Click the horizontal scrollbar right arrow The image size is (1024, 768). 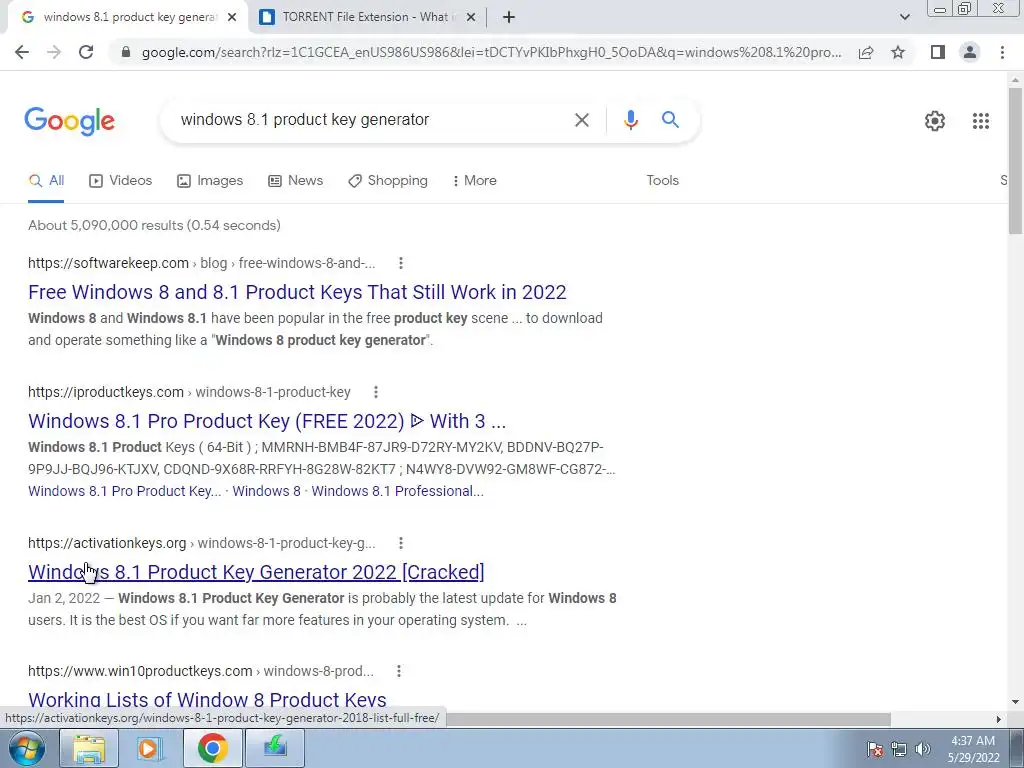tap(998, 719)
